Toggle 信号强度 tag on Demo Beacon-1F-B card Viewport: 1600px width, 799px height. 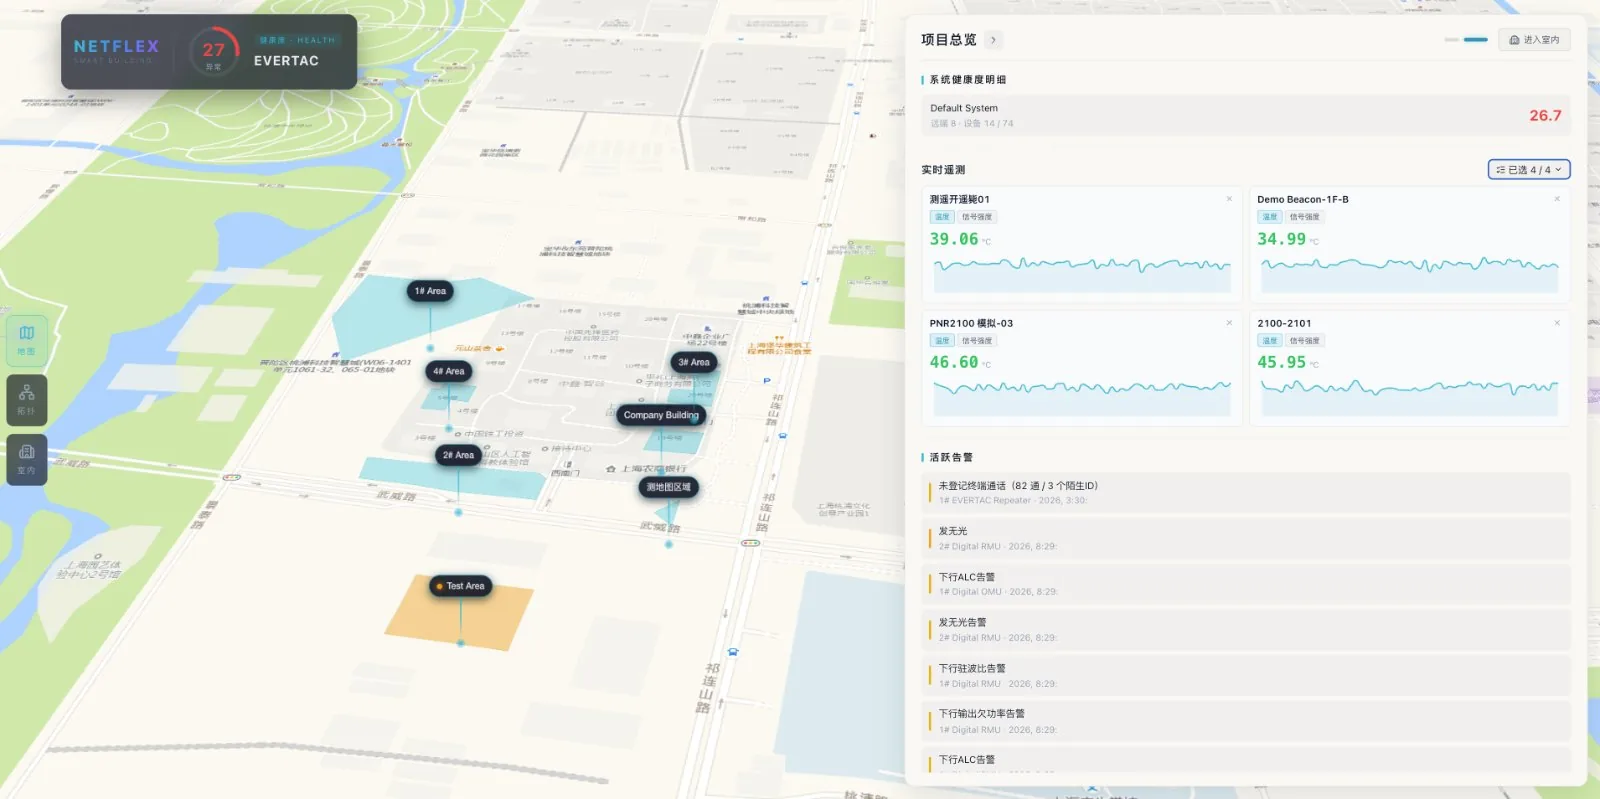[1304, 217]
